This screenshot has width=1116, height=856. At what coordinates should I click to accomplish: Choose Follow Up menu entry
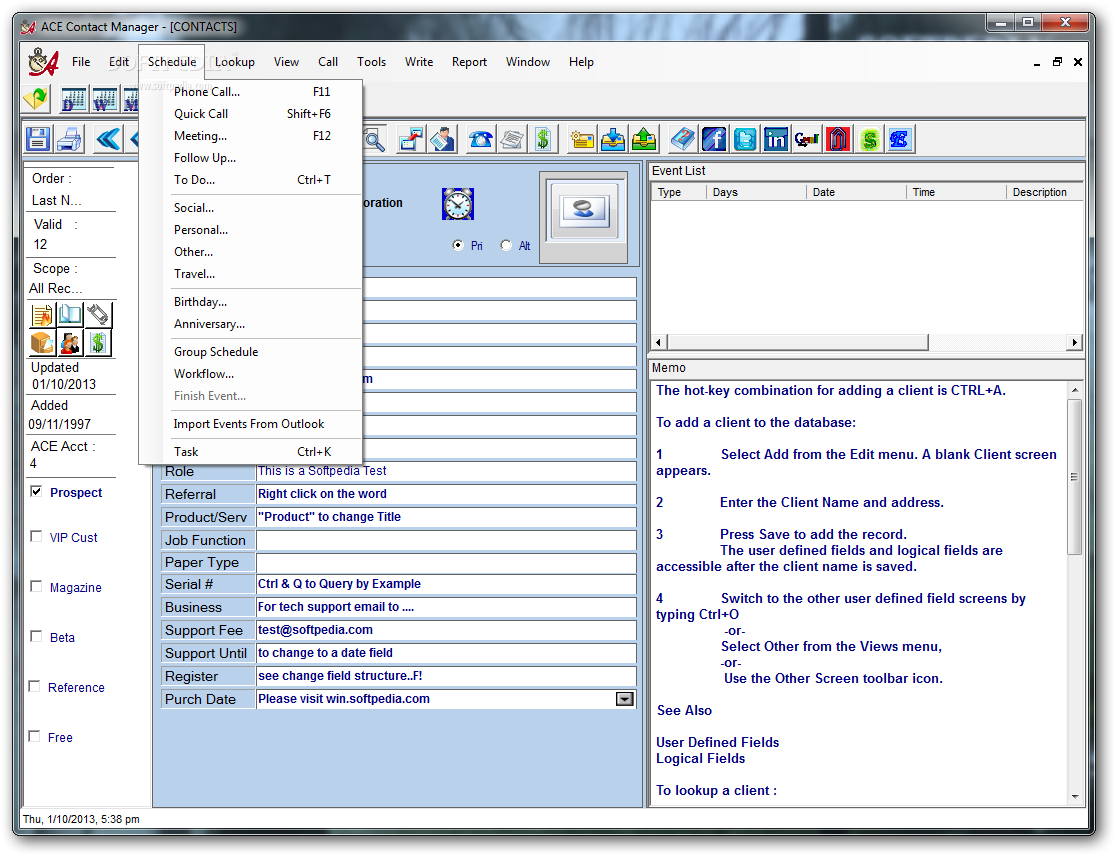tap(252, 158)
